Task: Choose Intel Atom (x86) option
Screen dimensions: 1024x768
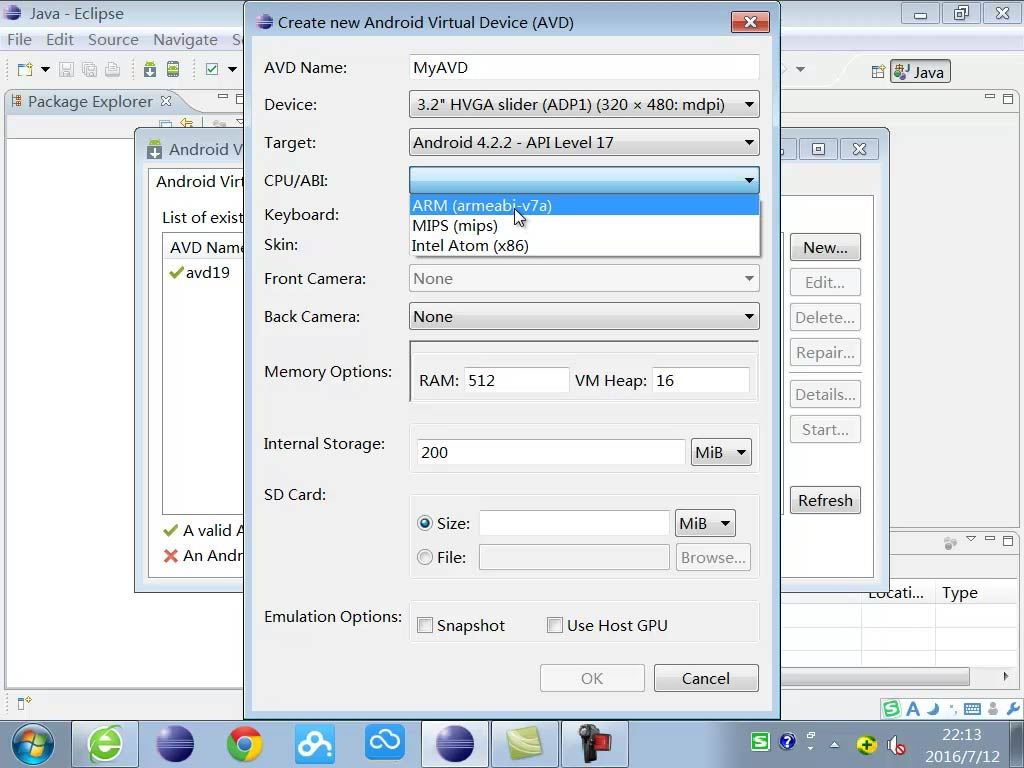Action: pyautogui.click(x=584, y=246)
